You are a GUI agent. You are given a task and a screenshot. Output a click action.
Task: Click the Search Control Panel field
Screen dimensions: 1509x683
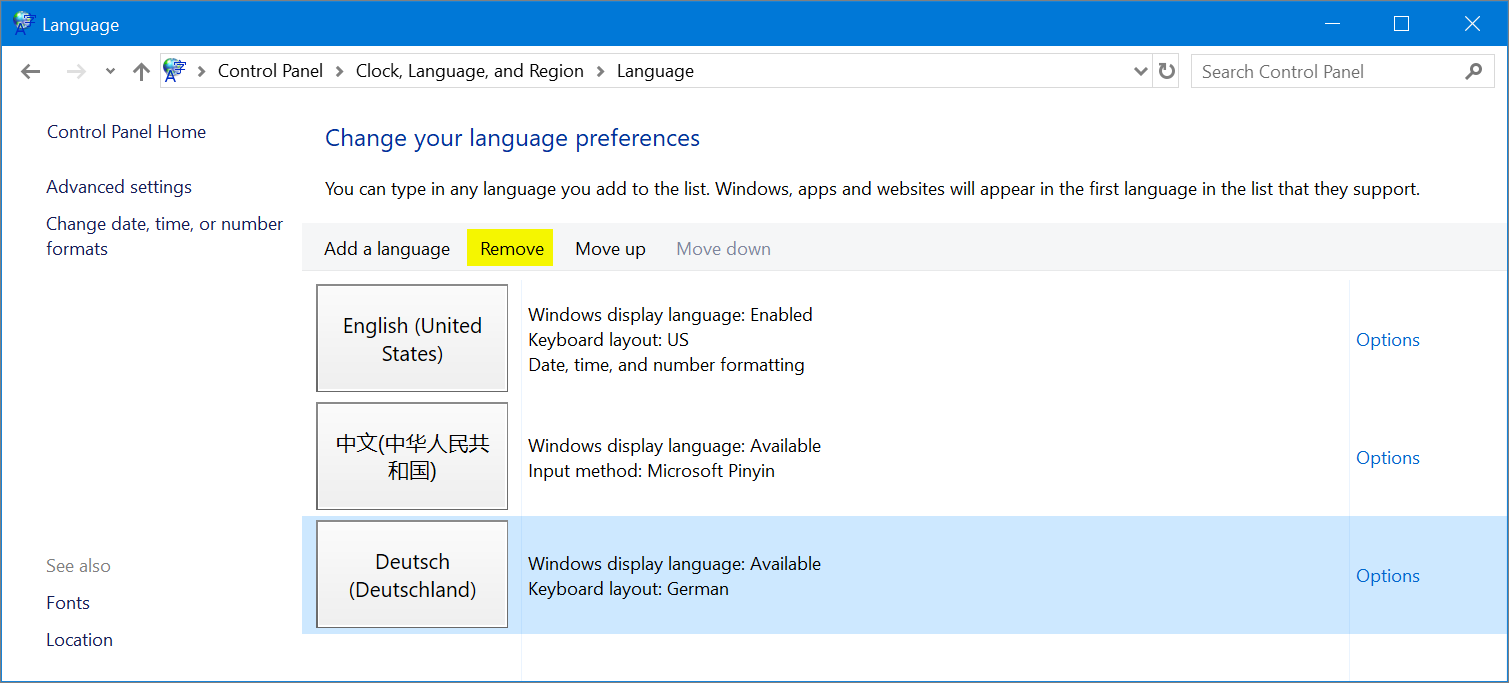[x=1325, y=71]
